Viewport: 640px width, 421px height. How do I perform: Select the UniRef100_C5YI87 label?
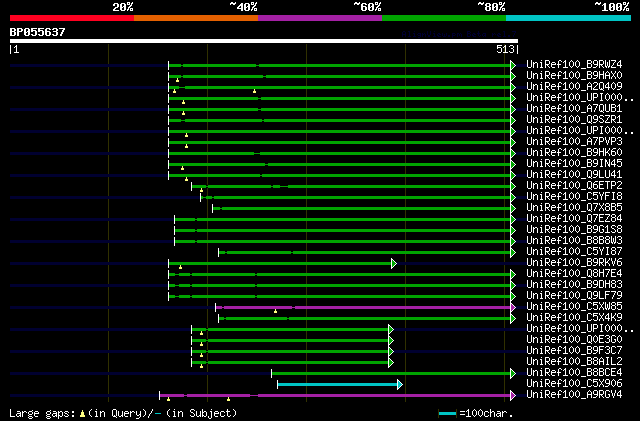pyautogui.click(x=574, y=252)
